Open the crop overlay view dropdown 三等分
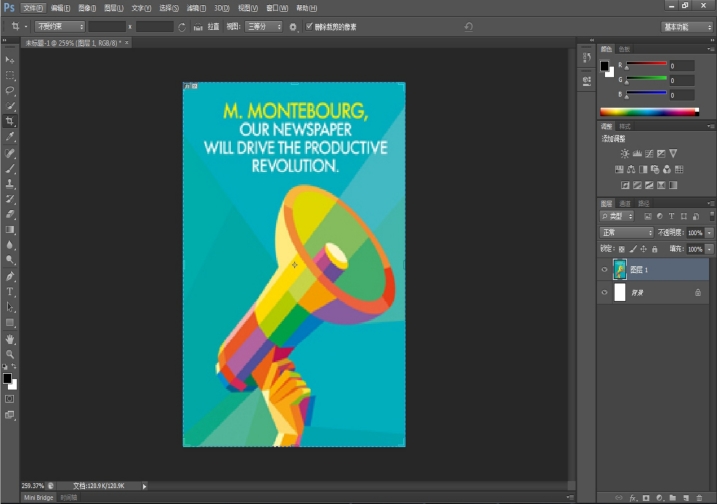 pos(264,27)
